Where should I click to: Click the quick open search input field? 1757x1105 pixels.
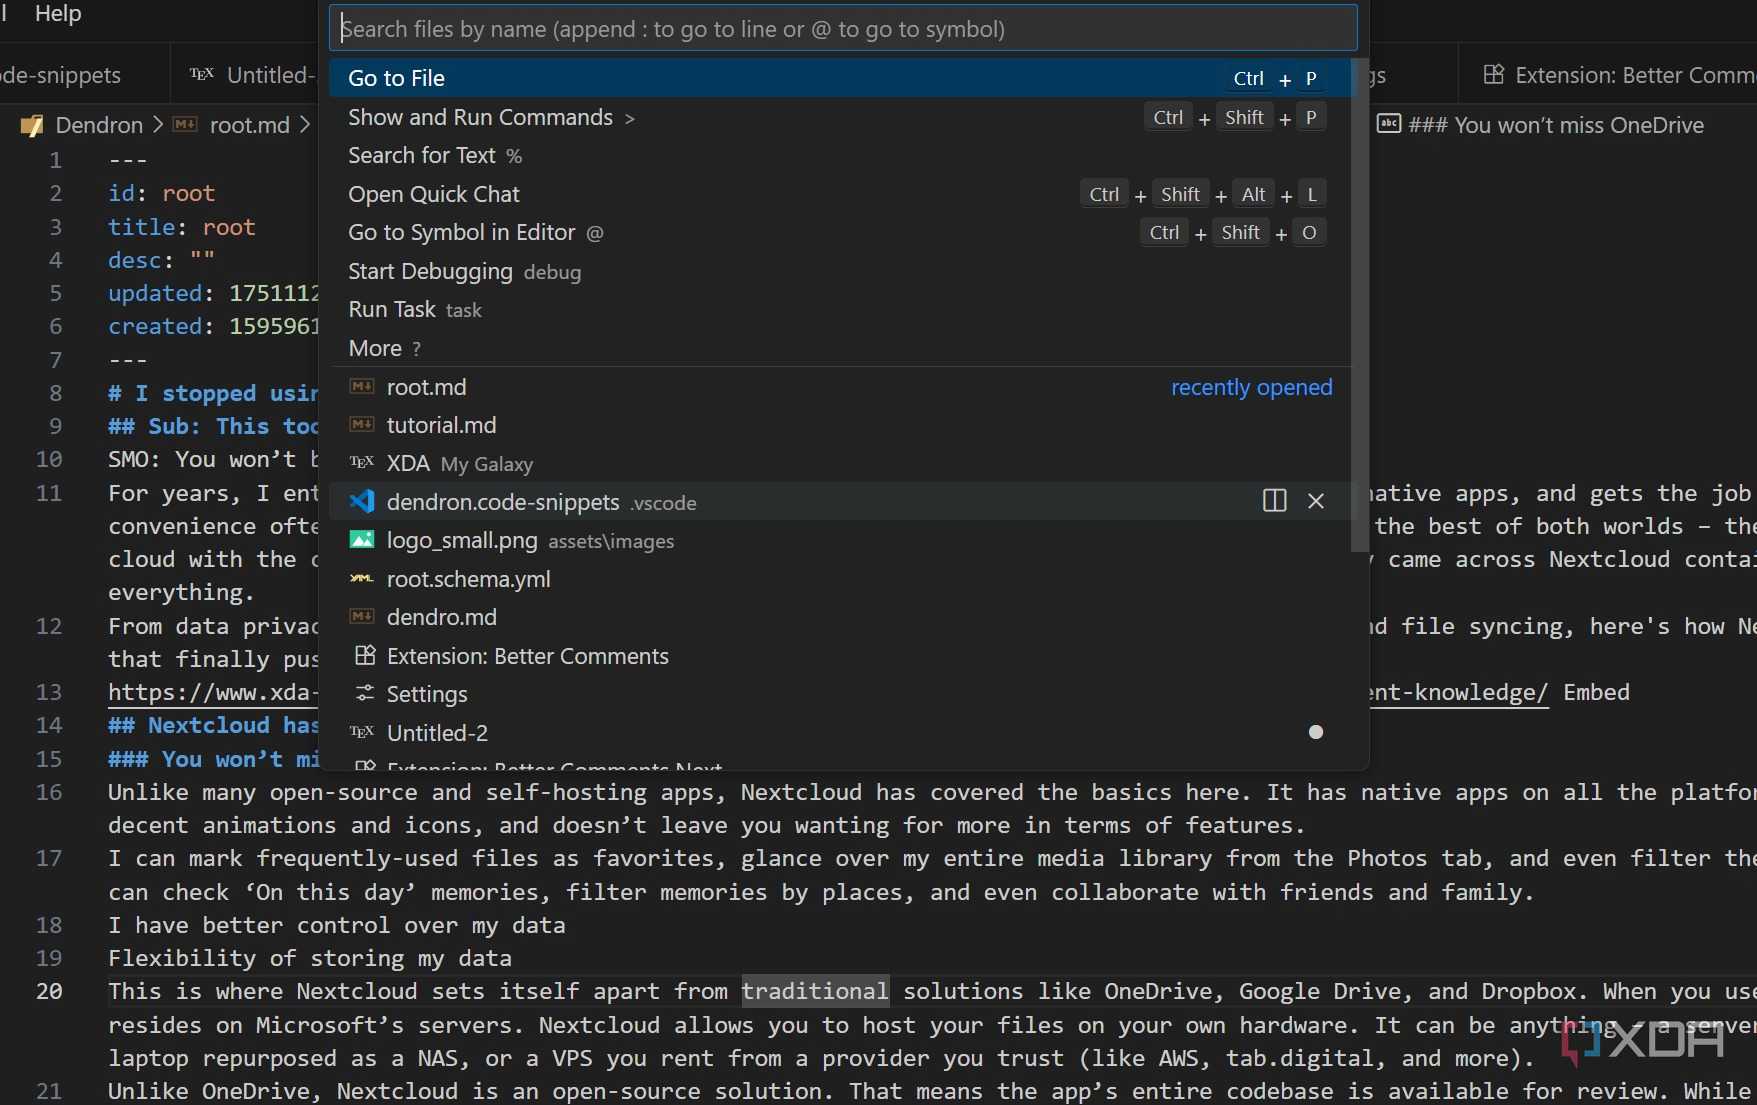point(843,28)
